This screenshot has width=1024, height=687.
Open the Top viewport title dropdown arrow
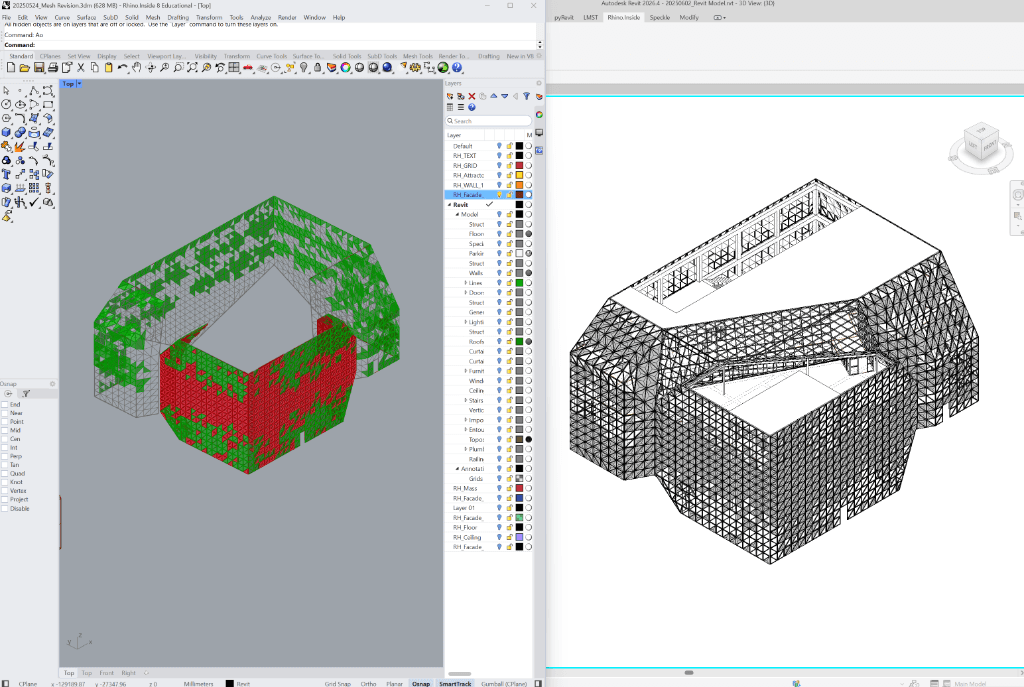point(79,84)
